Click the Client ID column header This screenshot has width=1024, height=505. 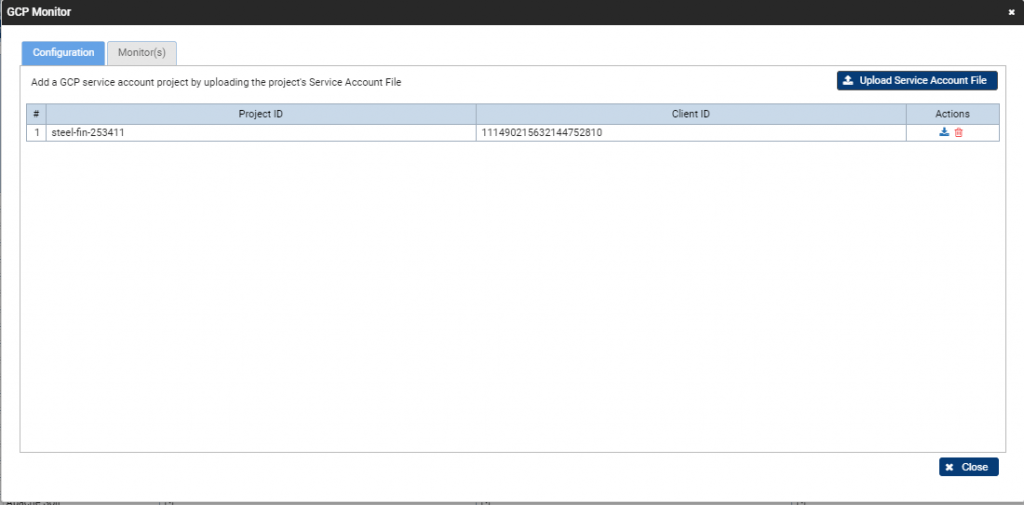click(x=691, y=114)
